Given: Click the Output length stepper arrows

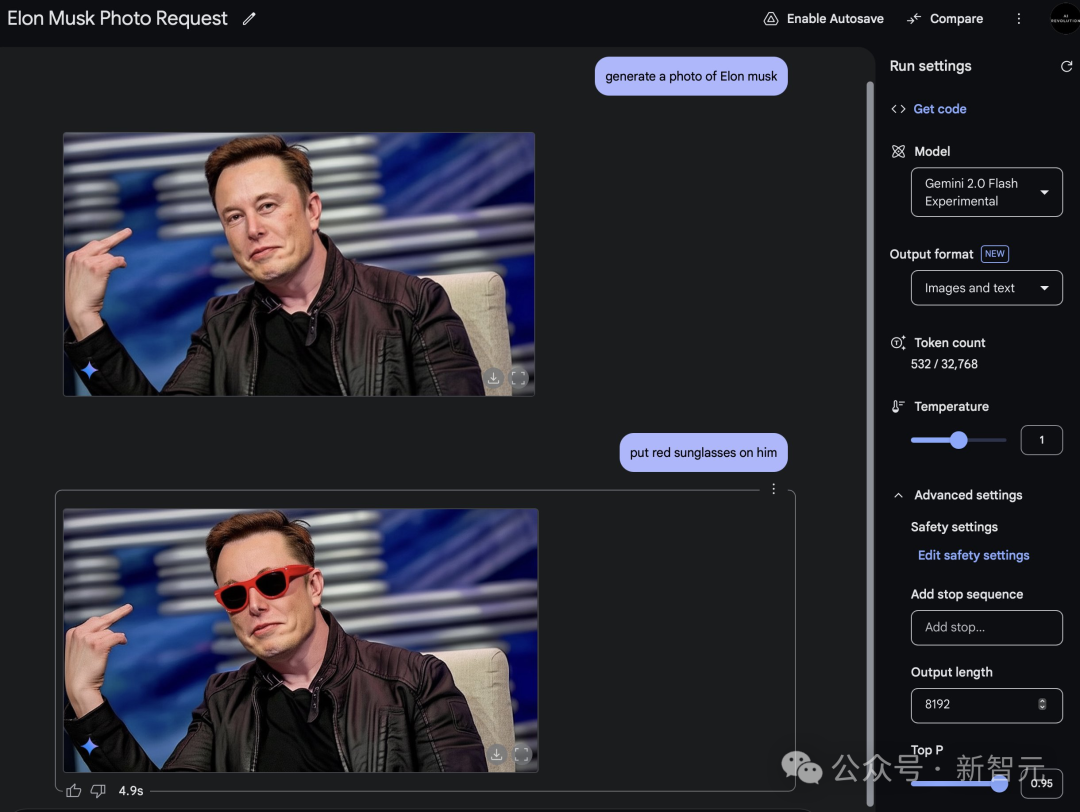Looking at the screenshot, I should pos(1042,704).
